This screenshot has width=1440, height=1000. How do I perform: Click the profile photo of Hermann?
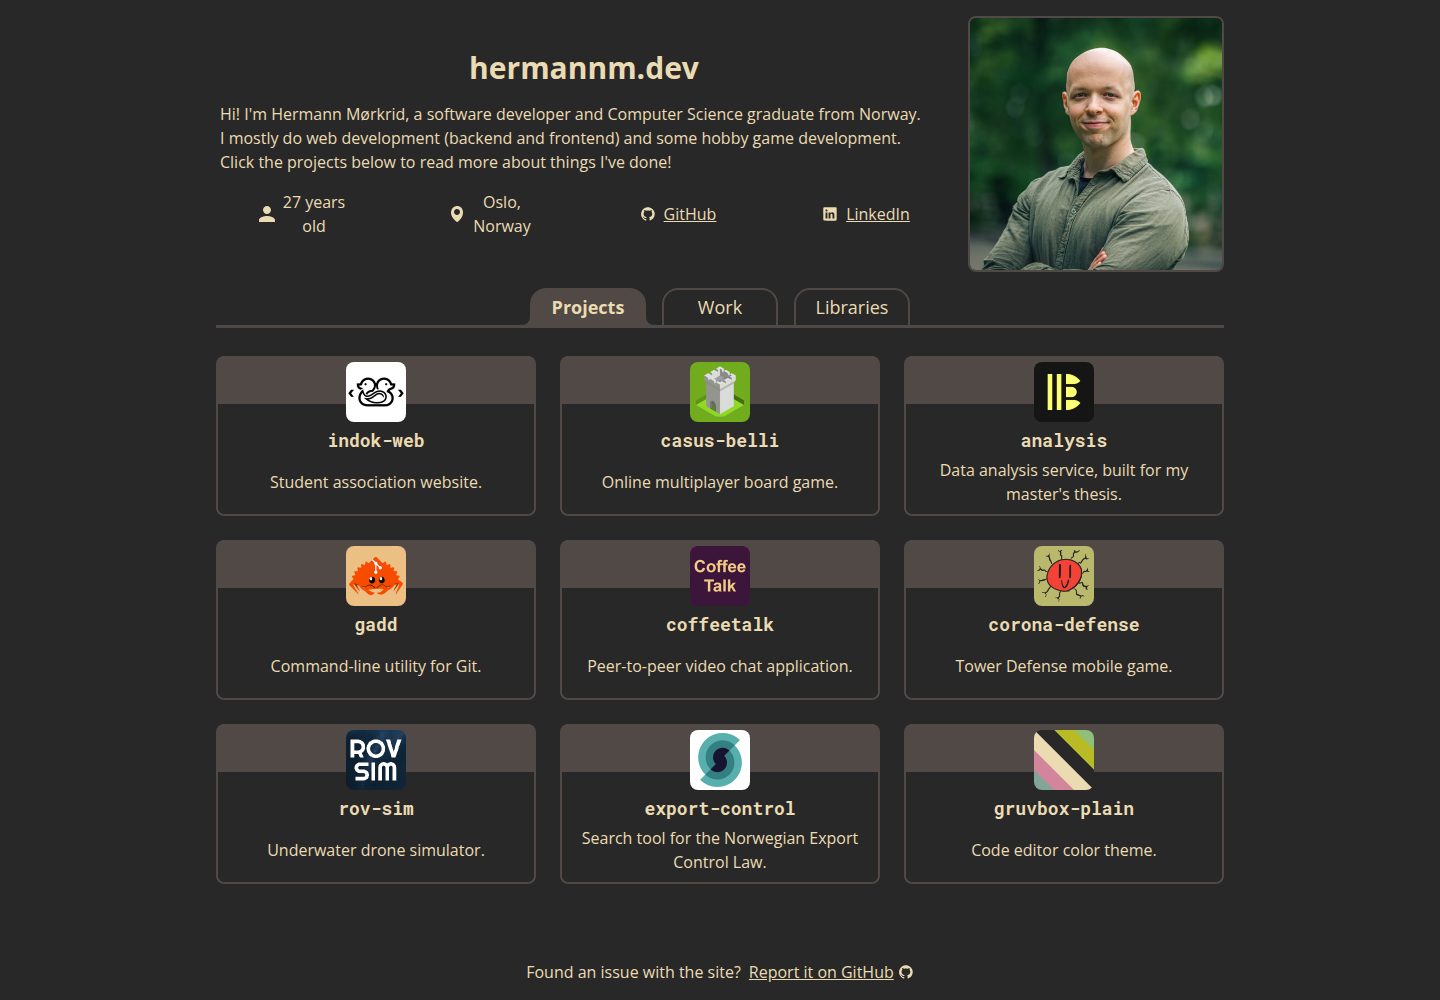point(1096,144)
